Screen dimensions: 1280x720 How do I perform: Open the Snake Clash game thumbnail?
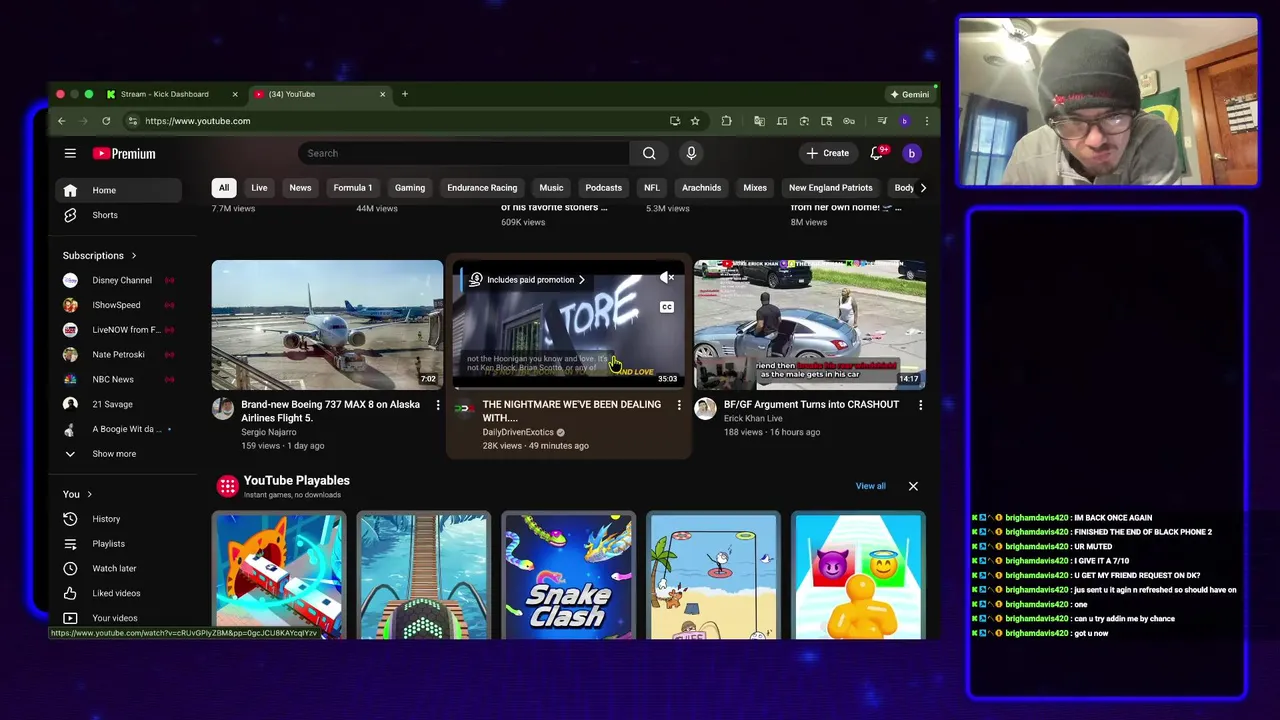(568, 577)
